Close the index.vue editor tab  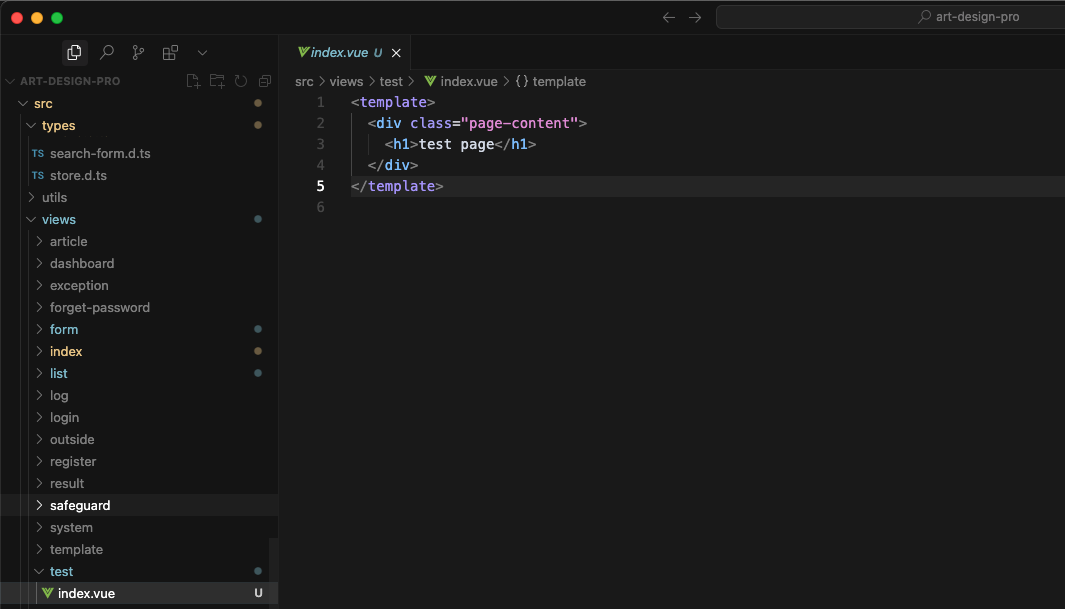[x=396, y=53]
